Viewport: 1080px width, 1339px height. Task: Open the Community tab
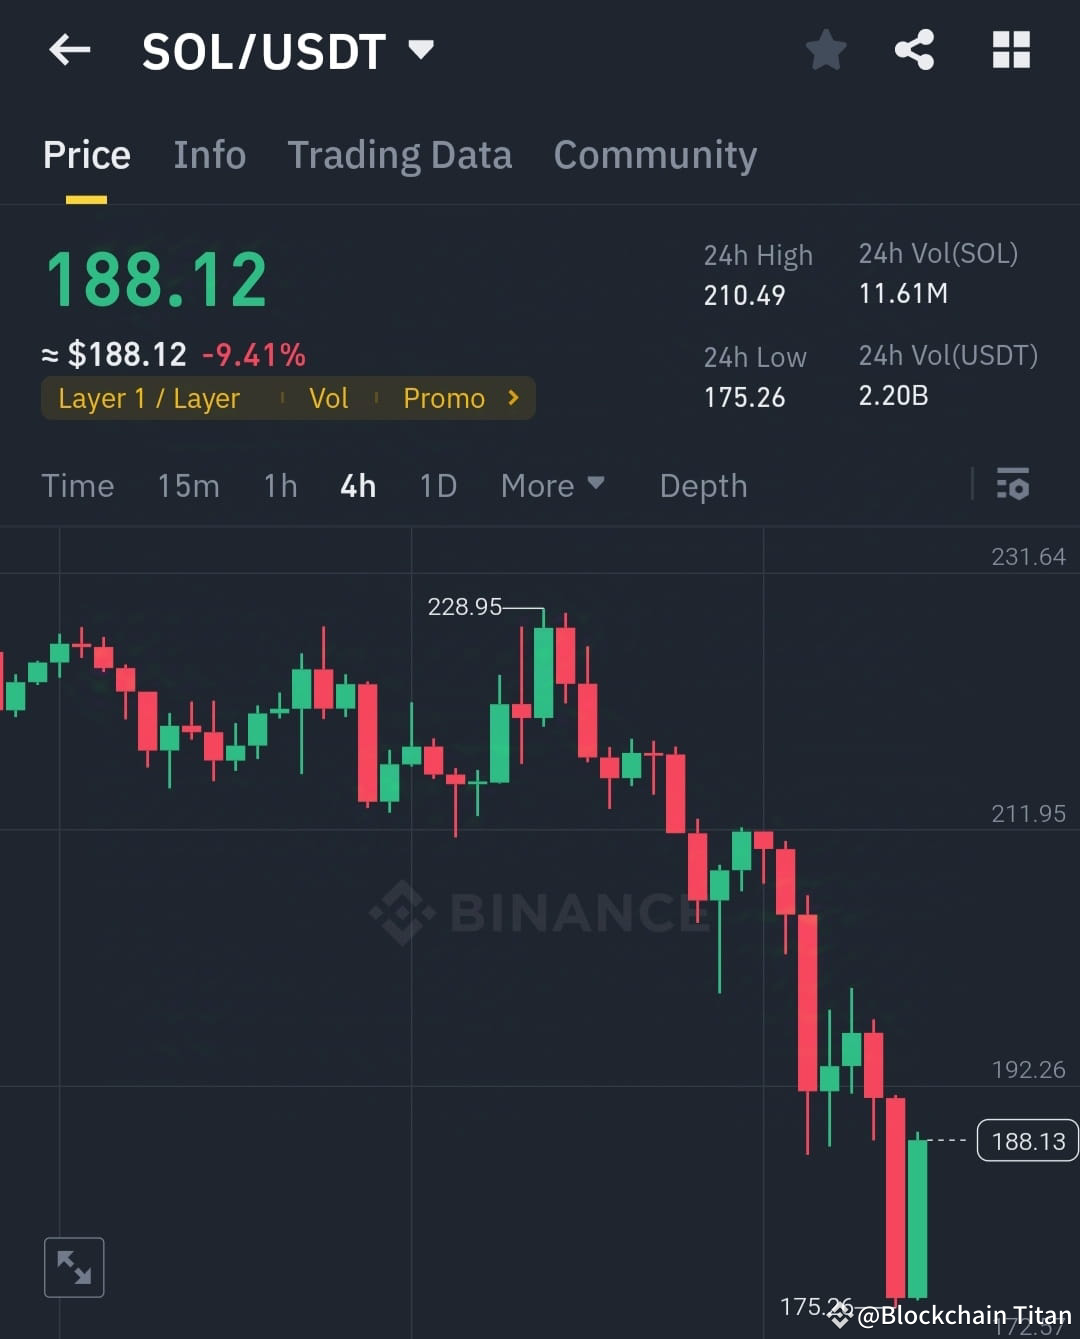pos(655,155)
